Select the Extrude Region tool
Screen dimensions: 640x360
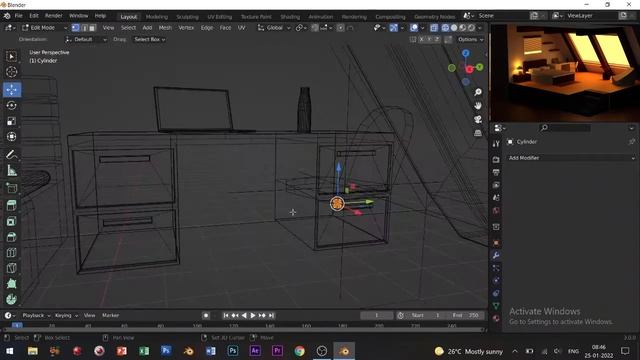pos(11,205)
